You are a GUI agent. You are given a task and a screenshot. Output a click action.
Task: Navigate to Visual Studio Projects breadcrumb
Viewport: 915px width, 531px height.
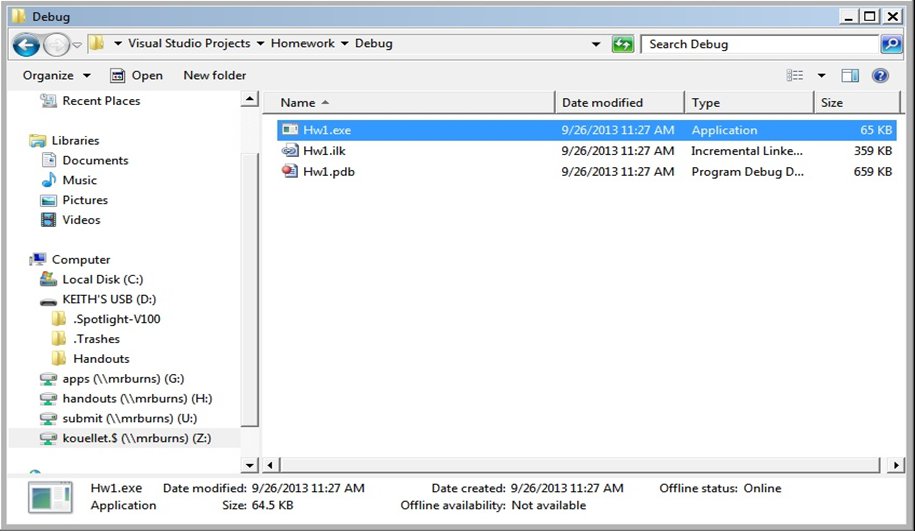(189, 43)
